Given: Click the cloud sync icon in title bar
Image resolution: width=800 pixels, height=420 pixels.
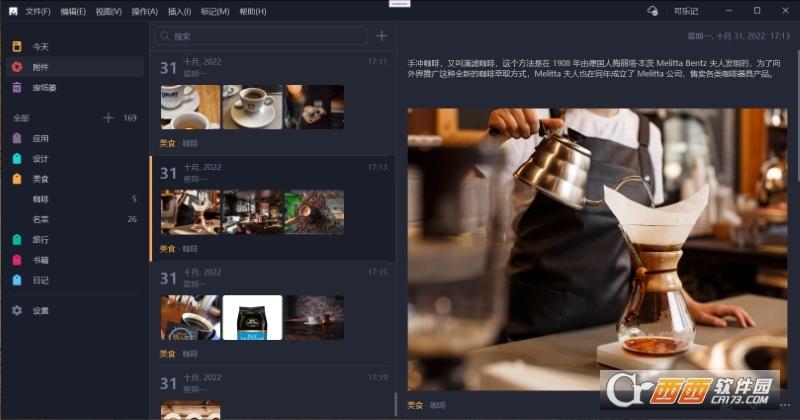Looking at the screenshot, I should [652, 11].
